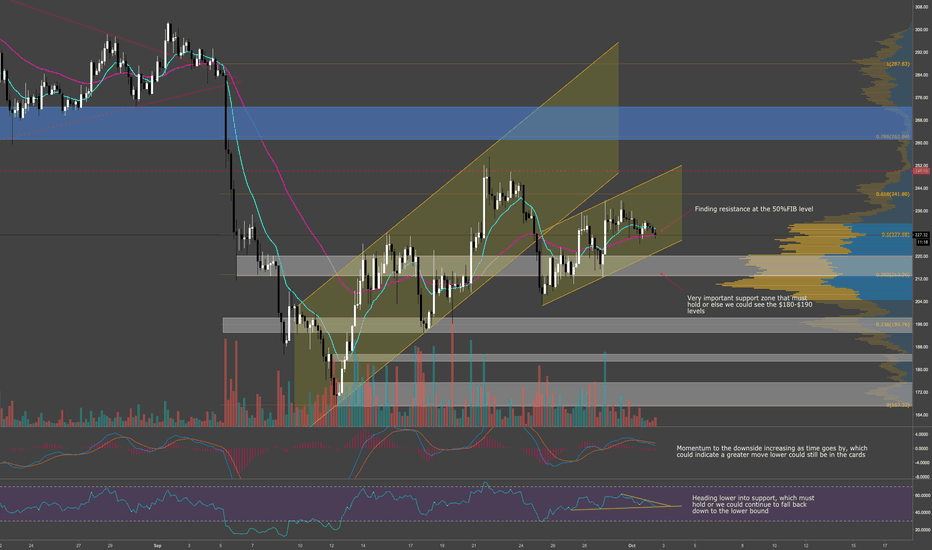
Task: Click the 40.0000 RSI scale label
Action: 922,513
